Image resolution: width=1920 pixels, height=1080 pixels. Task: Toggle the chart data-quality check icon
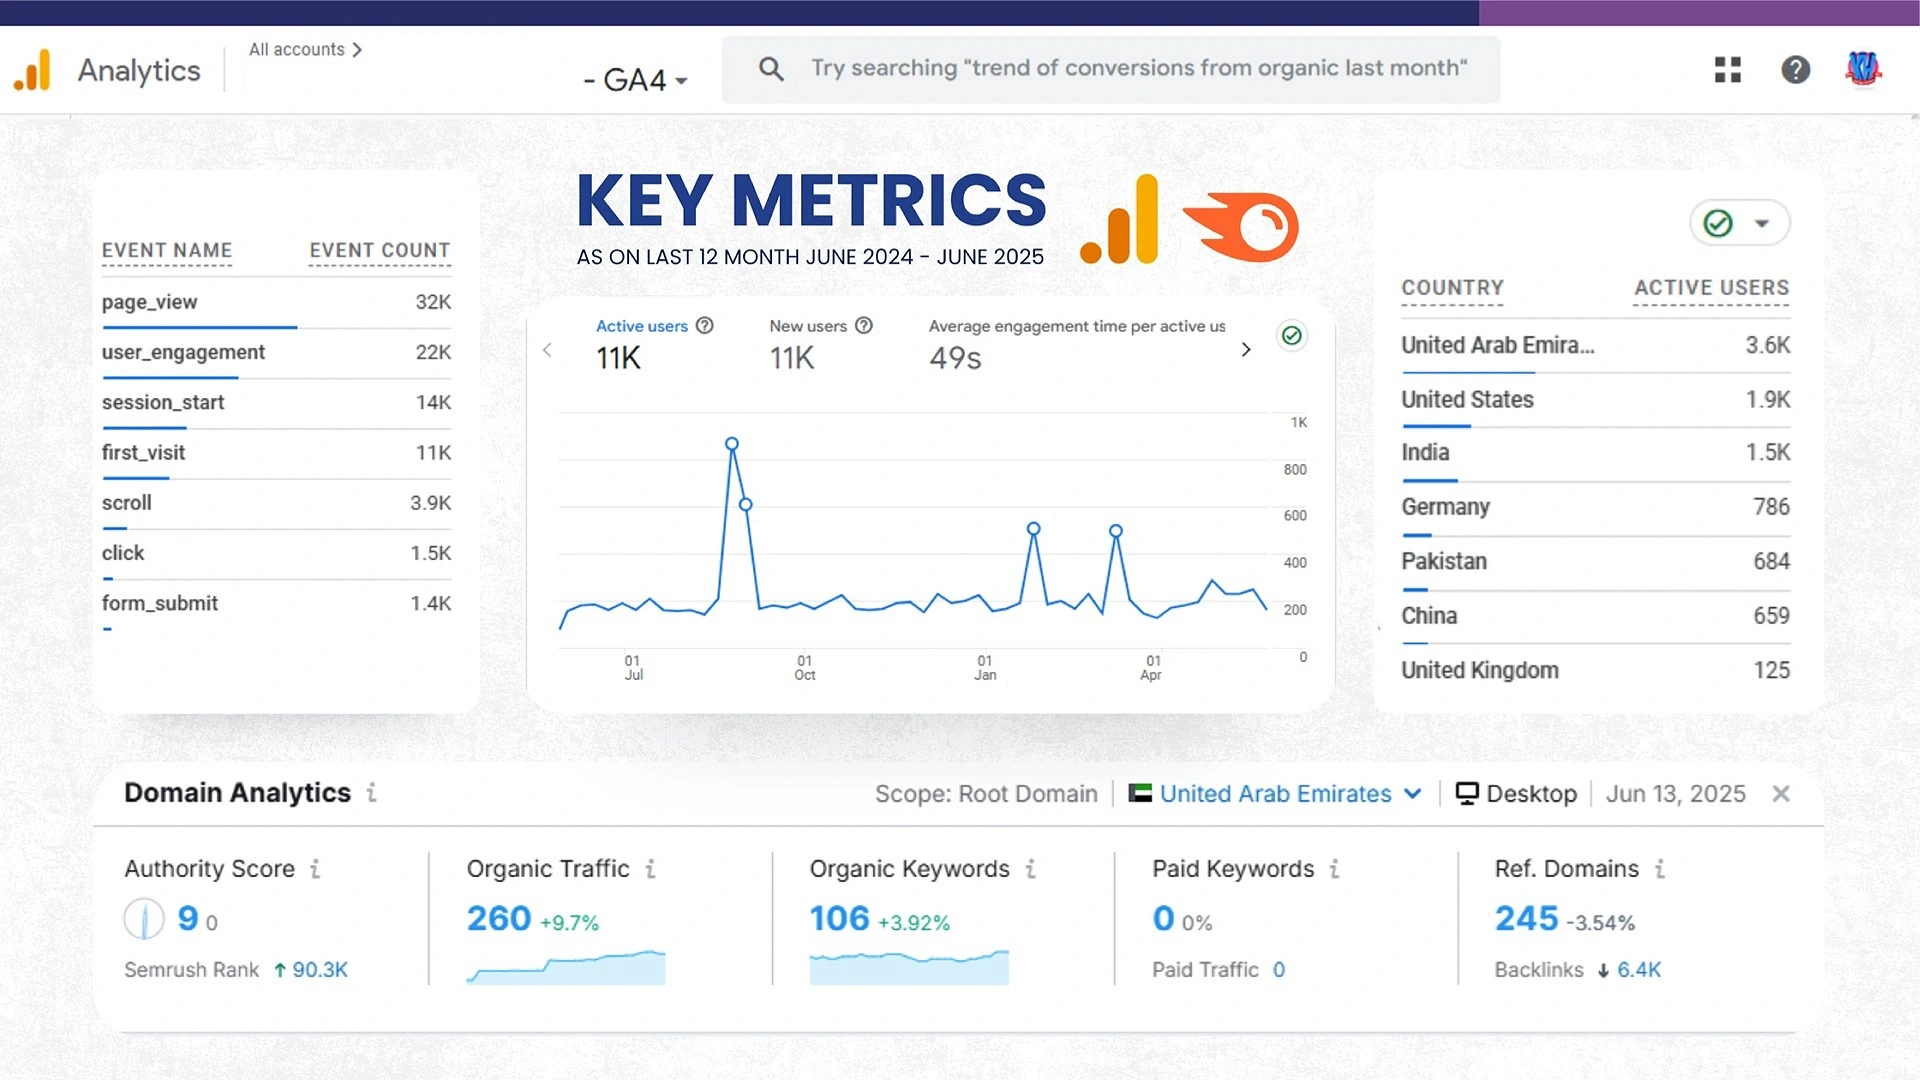click(x=1292, y=336)
